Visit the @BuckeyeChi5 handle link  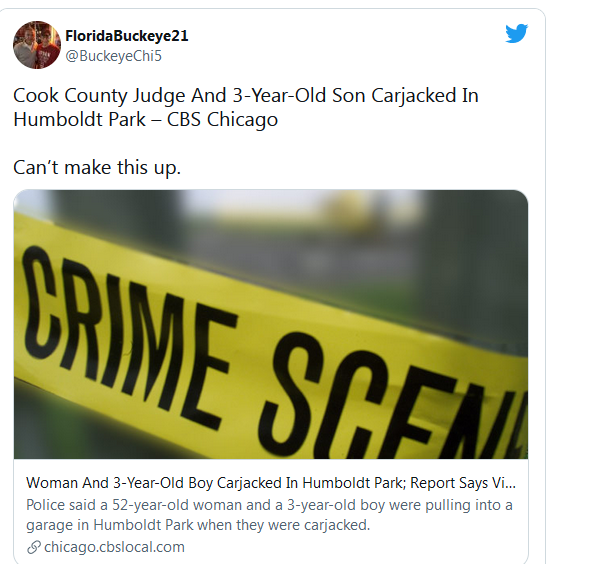(114, 56)
